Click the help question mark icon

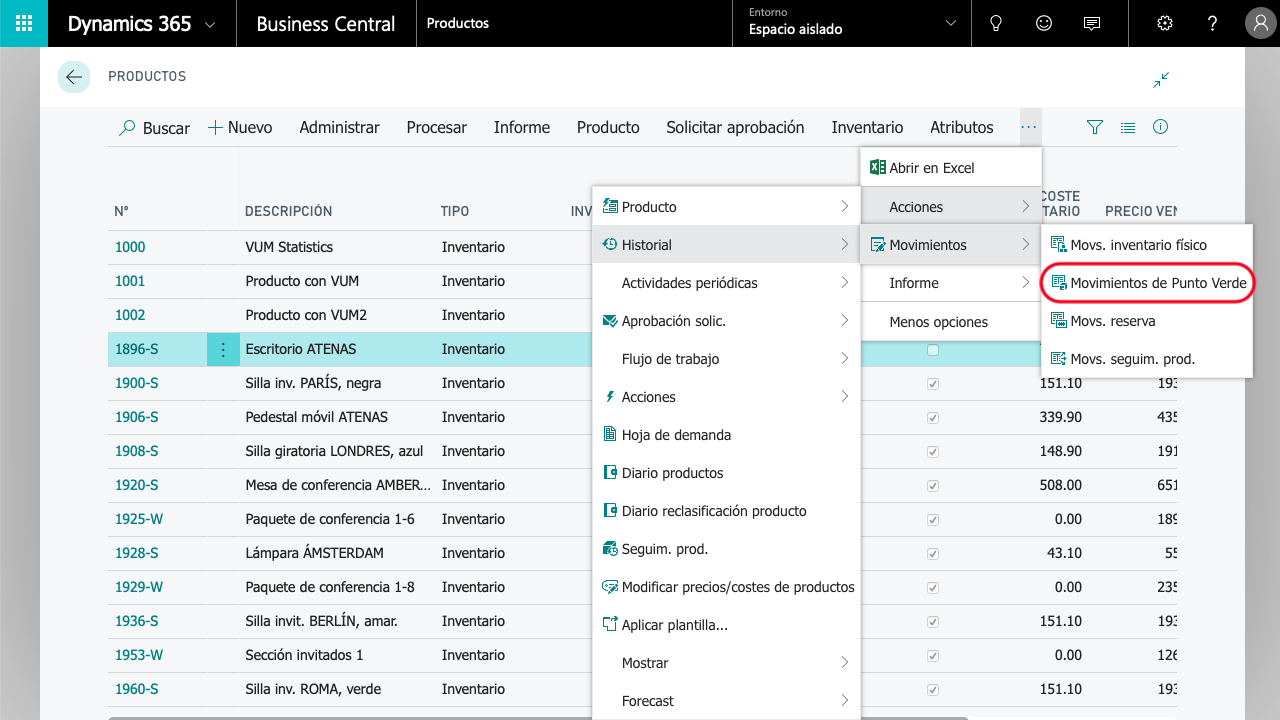1212,23
